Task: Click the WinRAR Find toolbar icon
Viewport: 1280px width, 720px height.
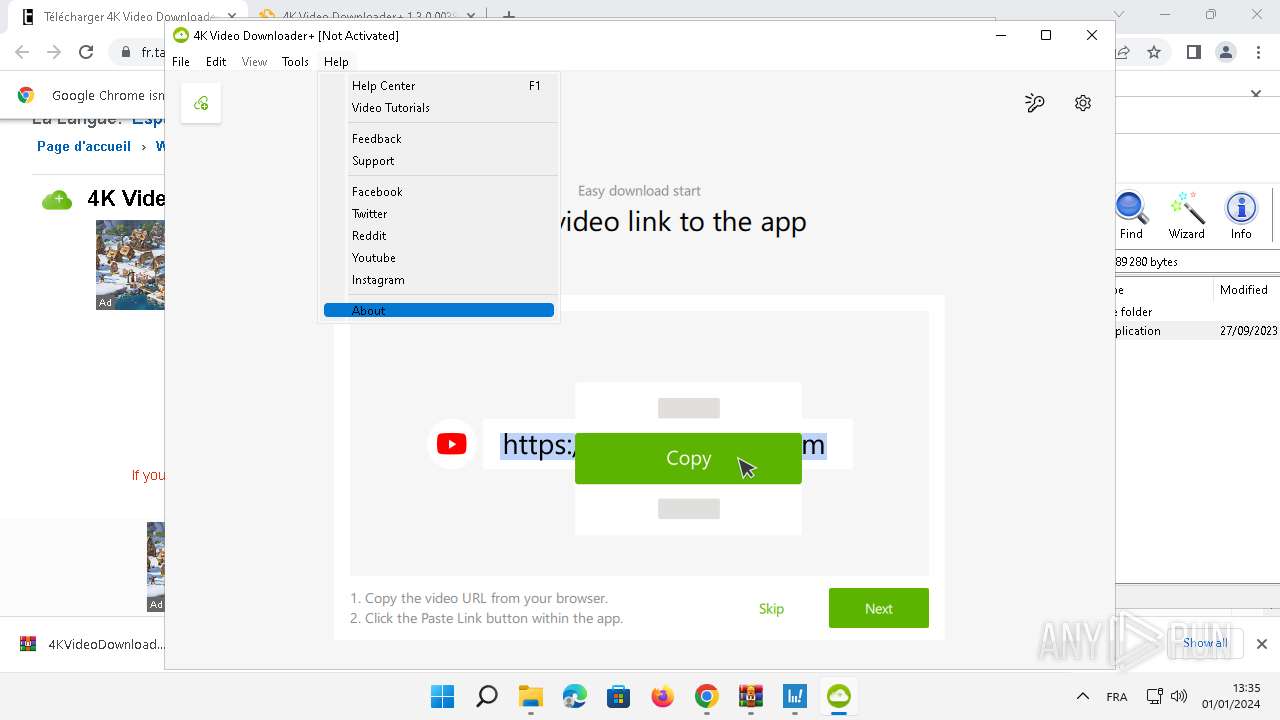Action: tap(1131, 216)
